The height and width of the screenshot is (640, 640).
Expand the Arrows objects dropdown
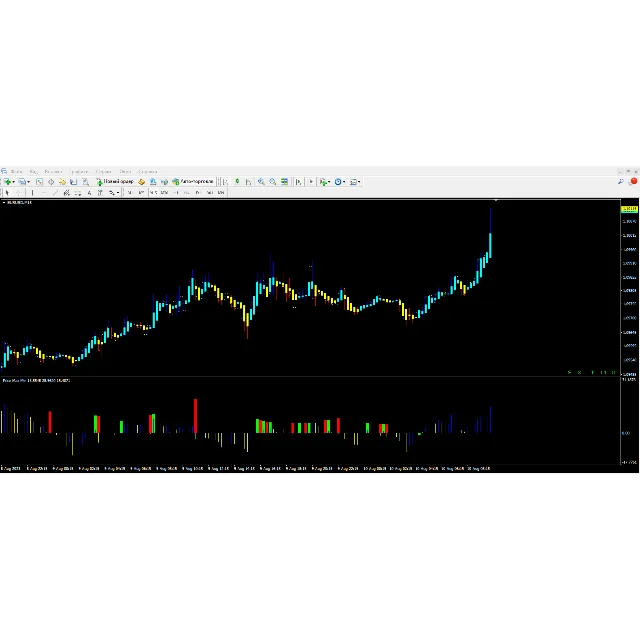pyautogui.click(x=118, y=193)
